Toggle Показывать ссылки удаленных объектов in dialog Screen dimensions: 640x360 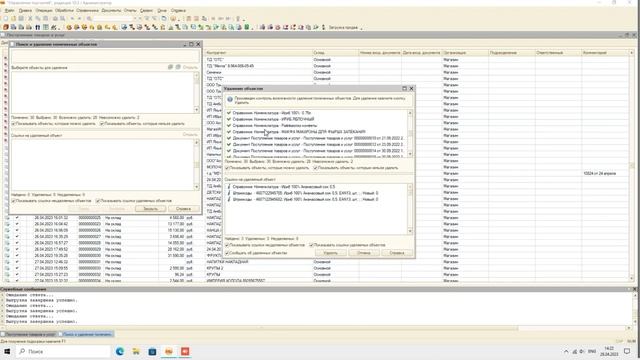pyautogui.click(x=311, y=245)
